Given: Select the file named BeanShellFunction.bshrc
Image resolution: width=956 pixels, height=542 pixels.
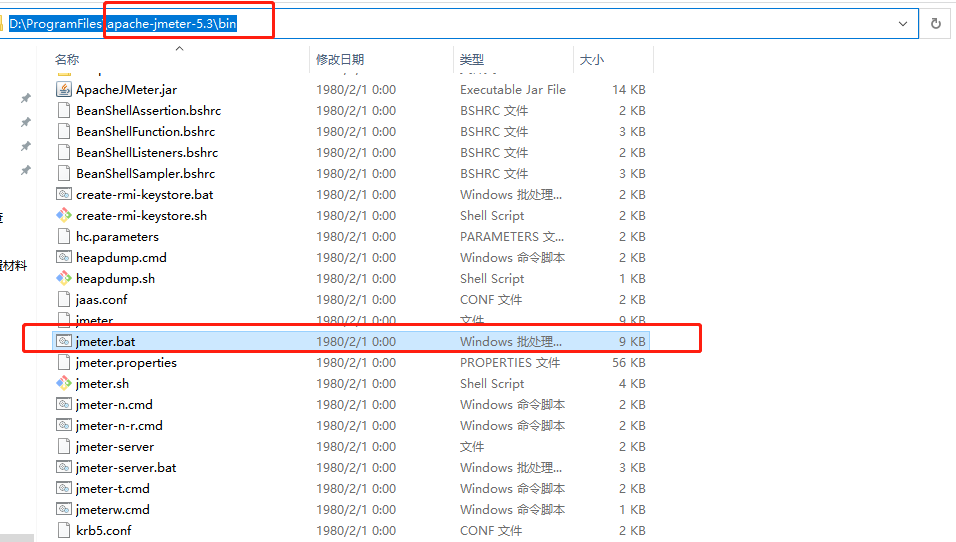Looking at the screenshot, I should click(x=145, y=132).
